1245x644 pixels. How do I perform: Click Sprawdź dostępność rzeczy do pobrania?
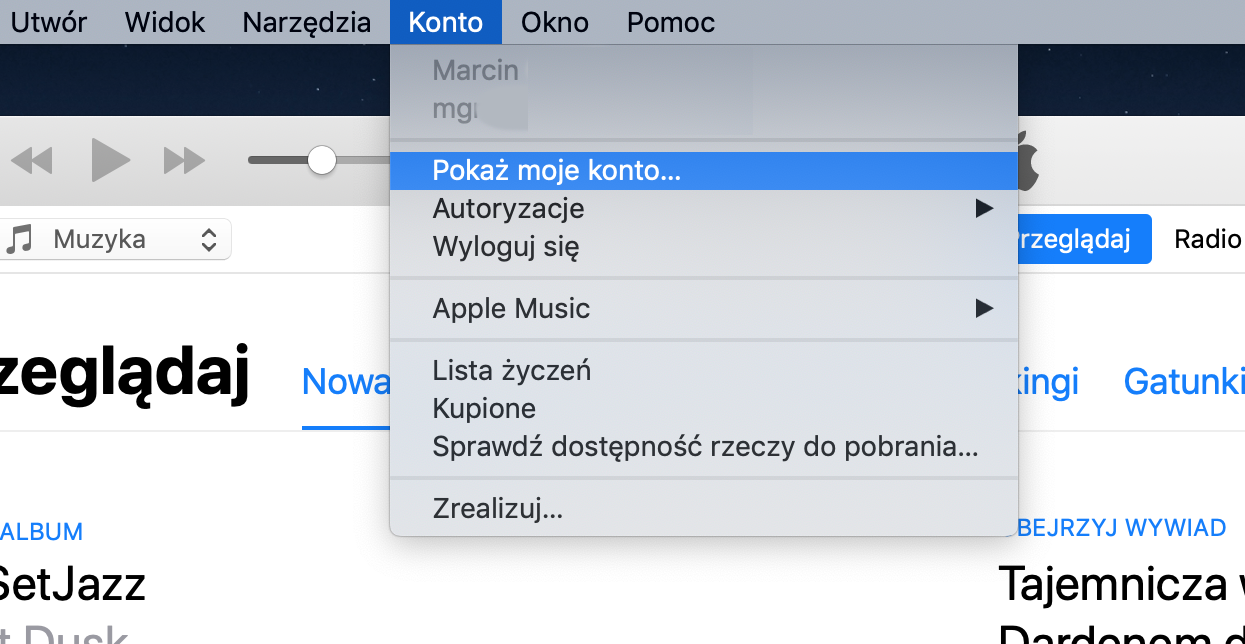pos(704,446)
